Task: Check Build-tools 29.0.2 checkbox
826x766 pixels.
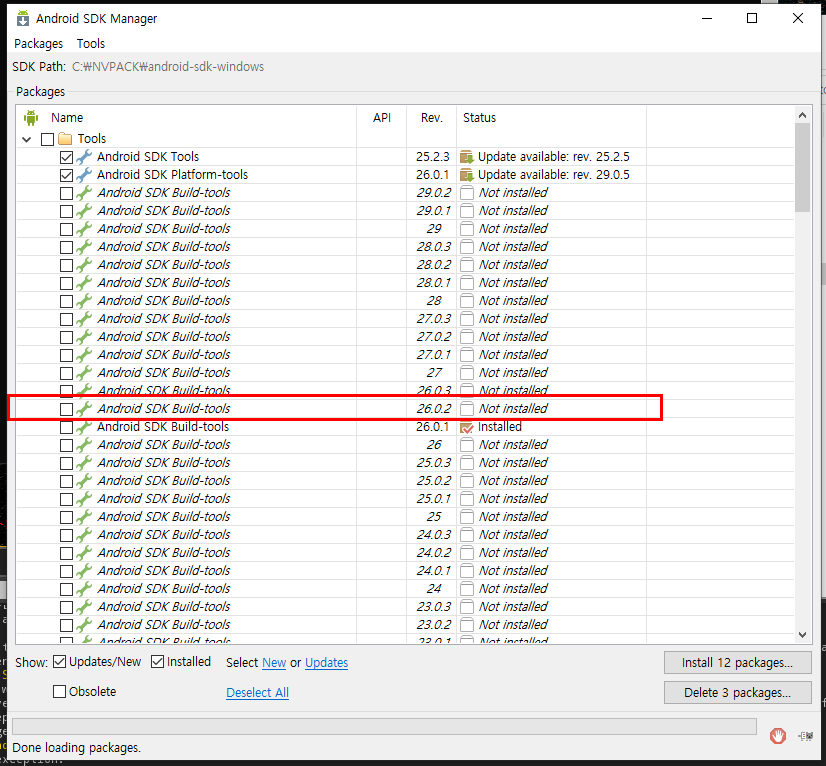Action: click(x=66, y=193)
